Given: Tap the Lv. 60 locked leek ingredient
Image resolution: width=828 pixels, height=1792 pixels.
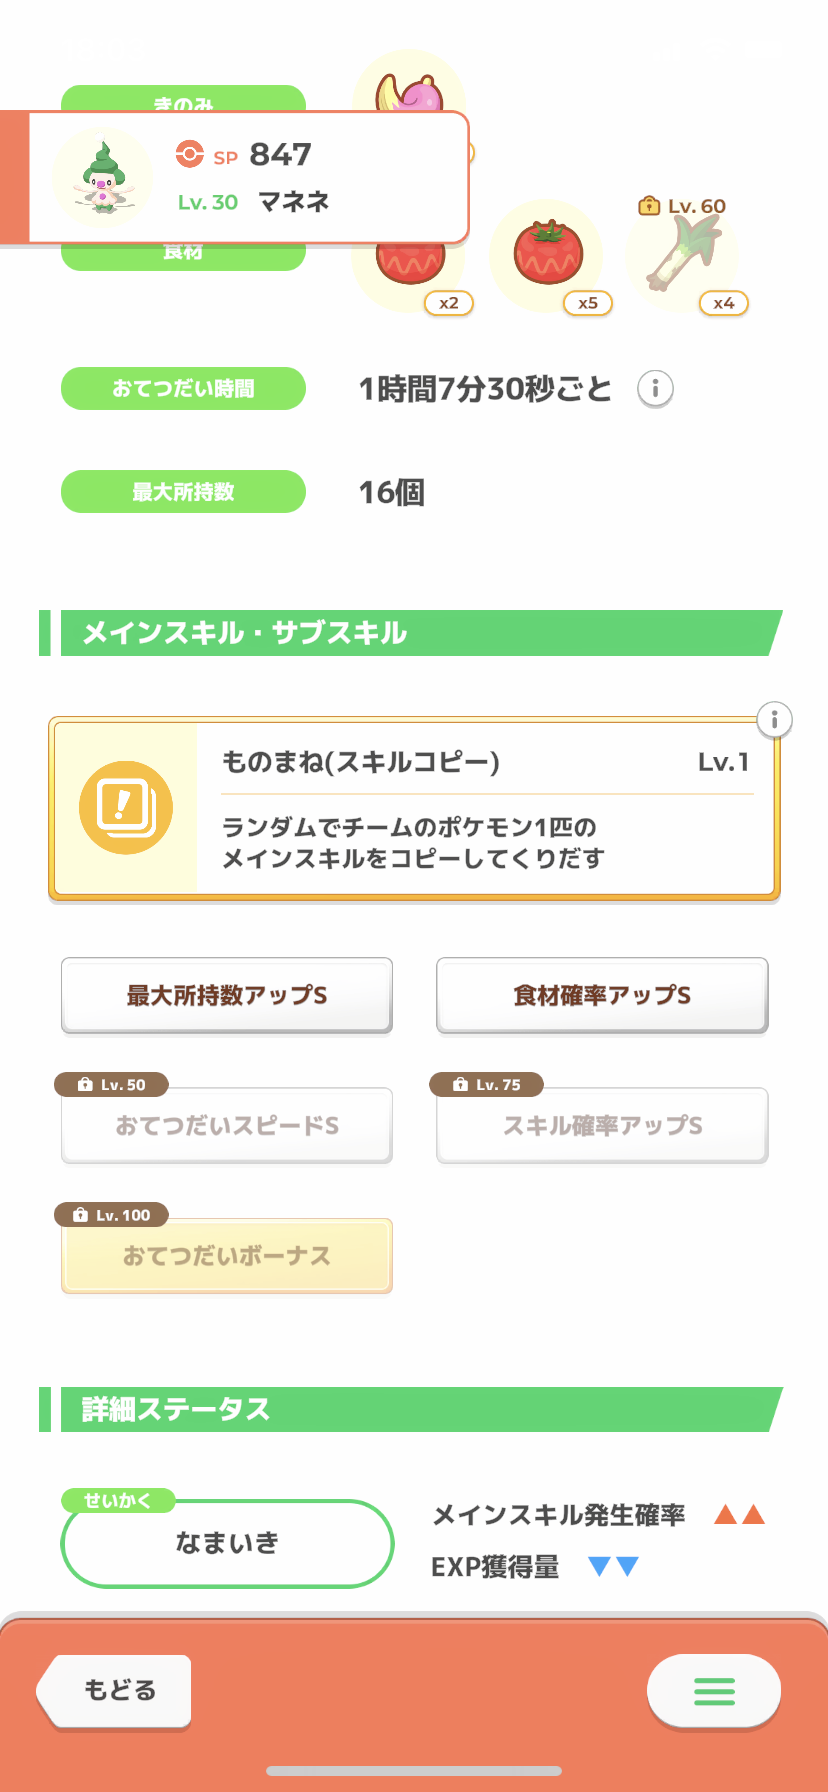Looking at the screenshot, I should [684, 254].
